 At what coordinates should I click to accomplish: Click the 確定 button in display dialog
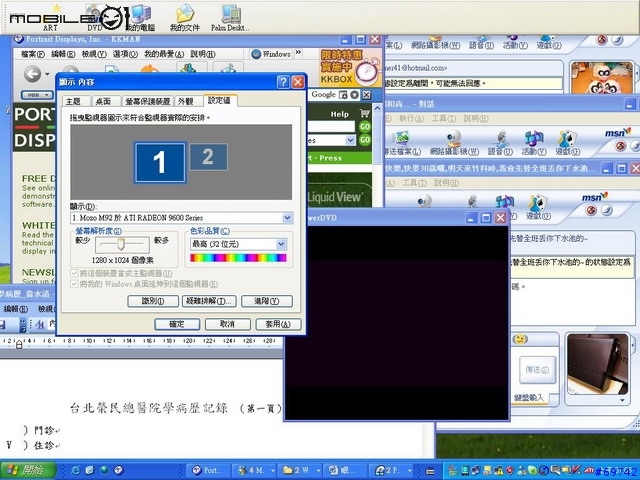coord(177,324)
